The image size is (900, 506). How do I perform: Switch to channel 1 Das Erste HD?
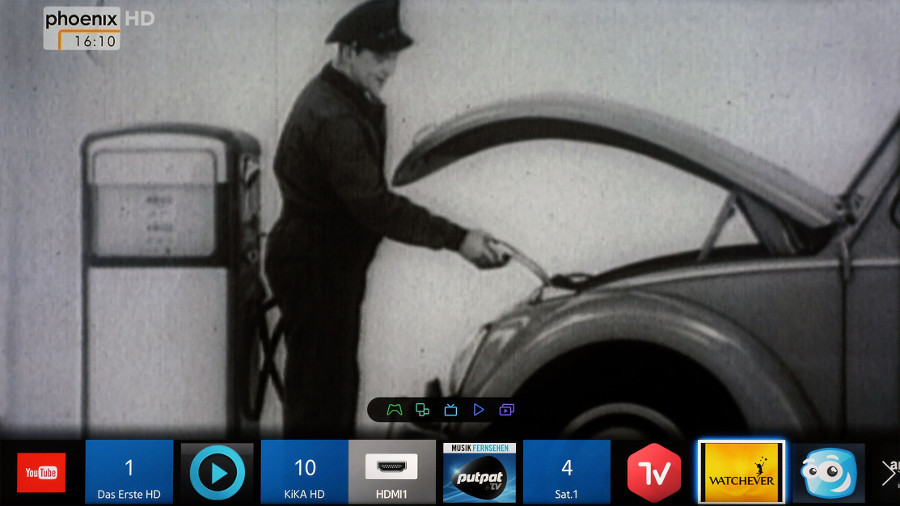(x=129, y=472)
